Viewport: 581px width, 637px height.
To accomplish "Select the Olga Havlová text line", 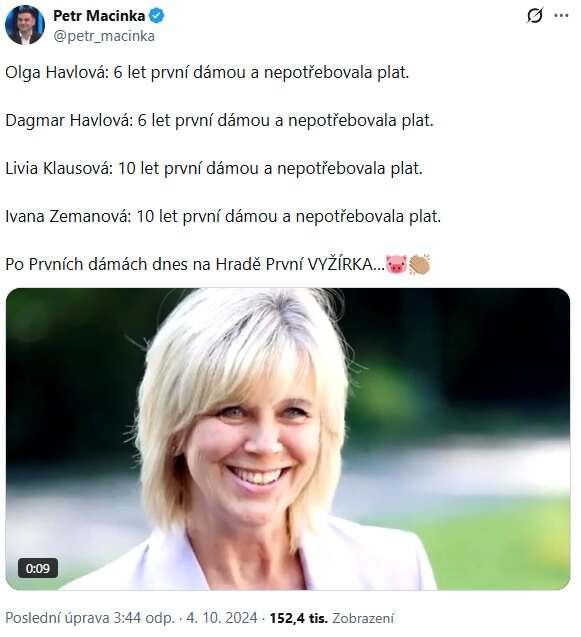I will click(207, 73).
